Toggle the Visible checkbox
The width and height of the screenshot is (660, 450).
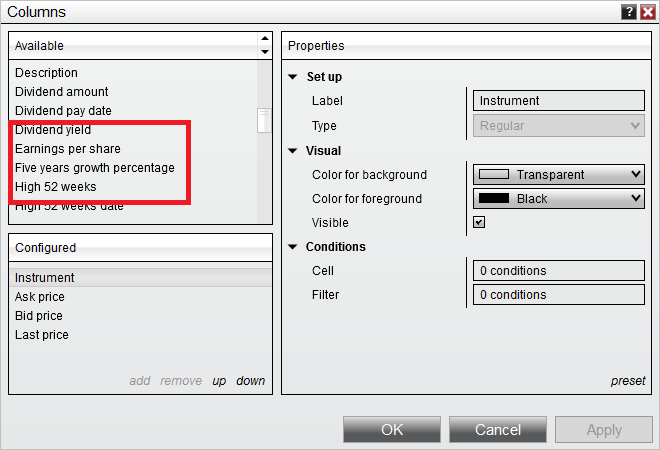[479, 222]
